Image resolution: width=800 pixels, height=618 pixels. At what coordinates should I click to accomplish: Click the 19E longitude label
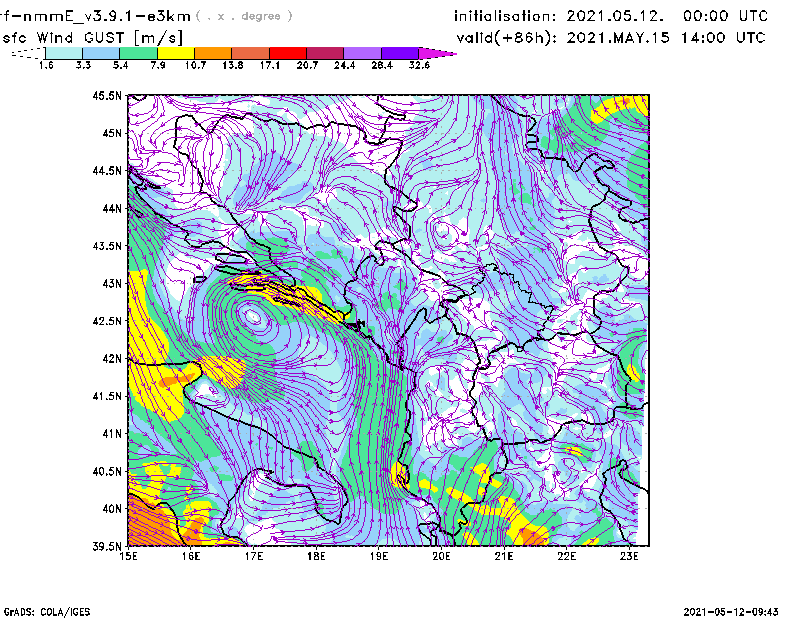click(x=379, y=556)
